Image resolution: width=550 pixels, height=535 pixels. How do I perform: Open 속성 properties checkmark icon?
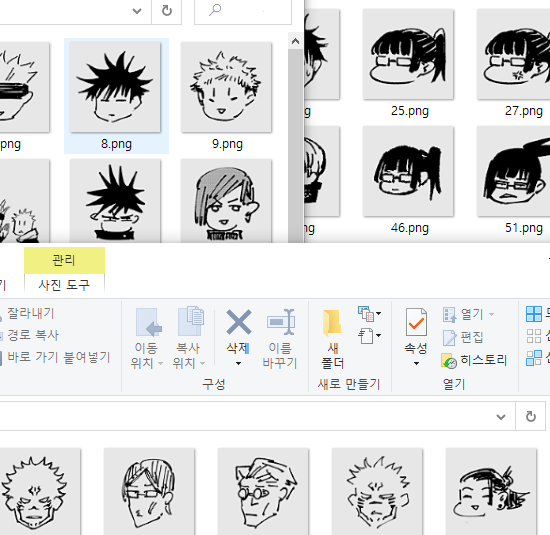coord(416,322)
